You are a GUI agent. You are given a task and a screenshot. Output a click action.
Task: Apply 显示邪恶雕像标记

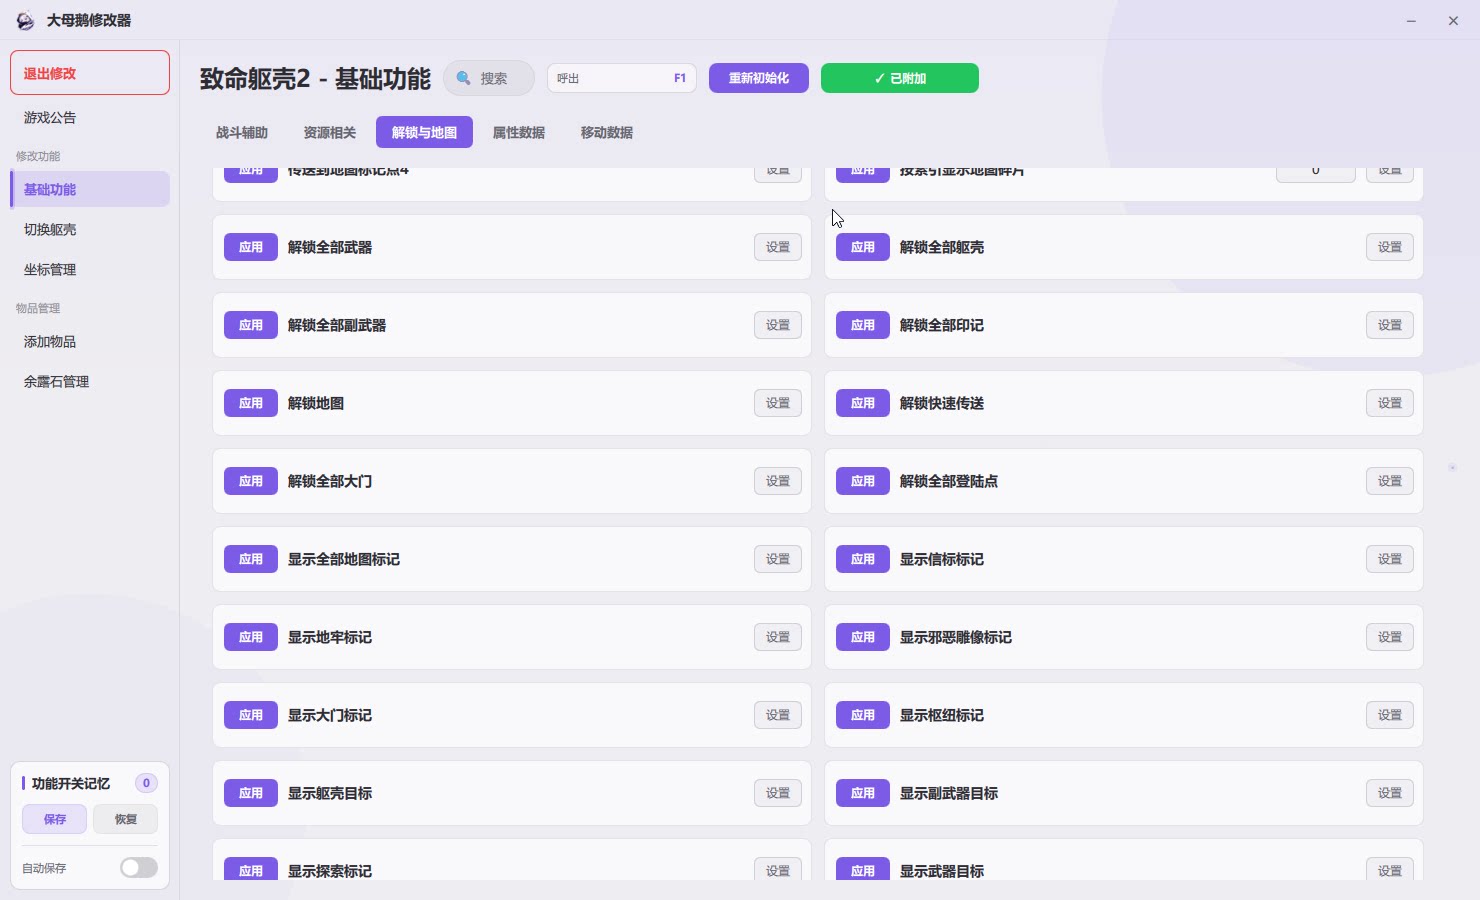click(863, 637)
